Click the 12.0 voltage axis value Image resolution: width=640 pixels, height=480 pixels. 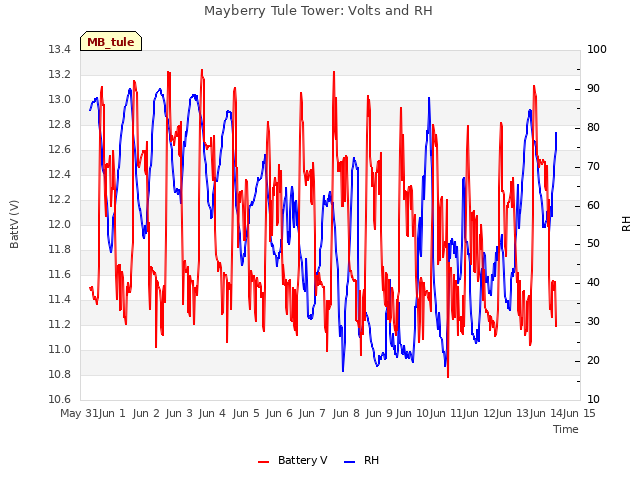pyautogui.click(x=60, y=224)
